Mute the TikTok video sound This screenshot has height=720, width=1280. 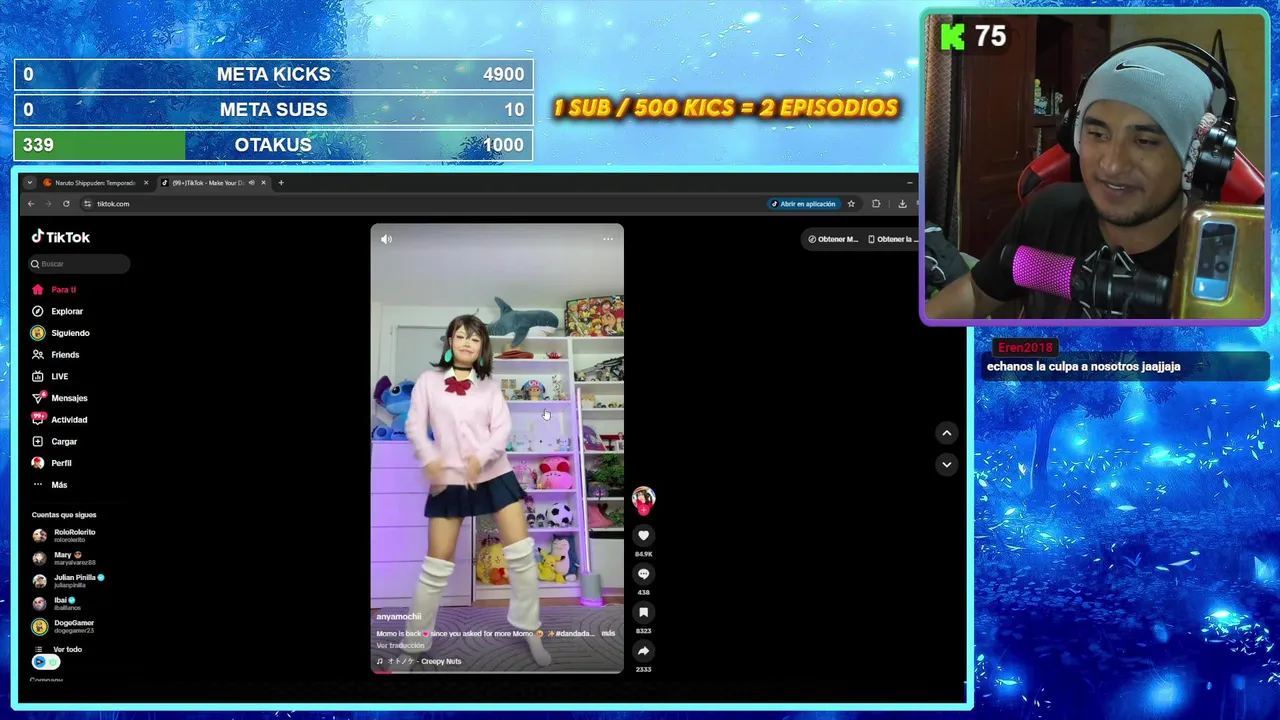[x=387, y=239]
